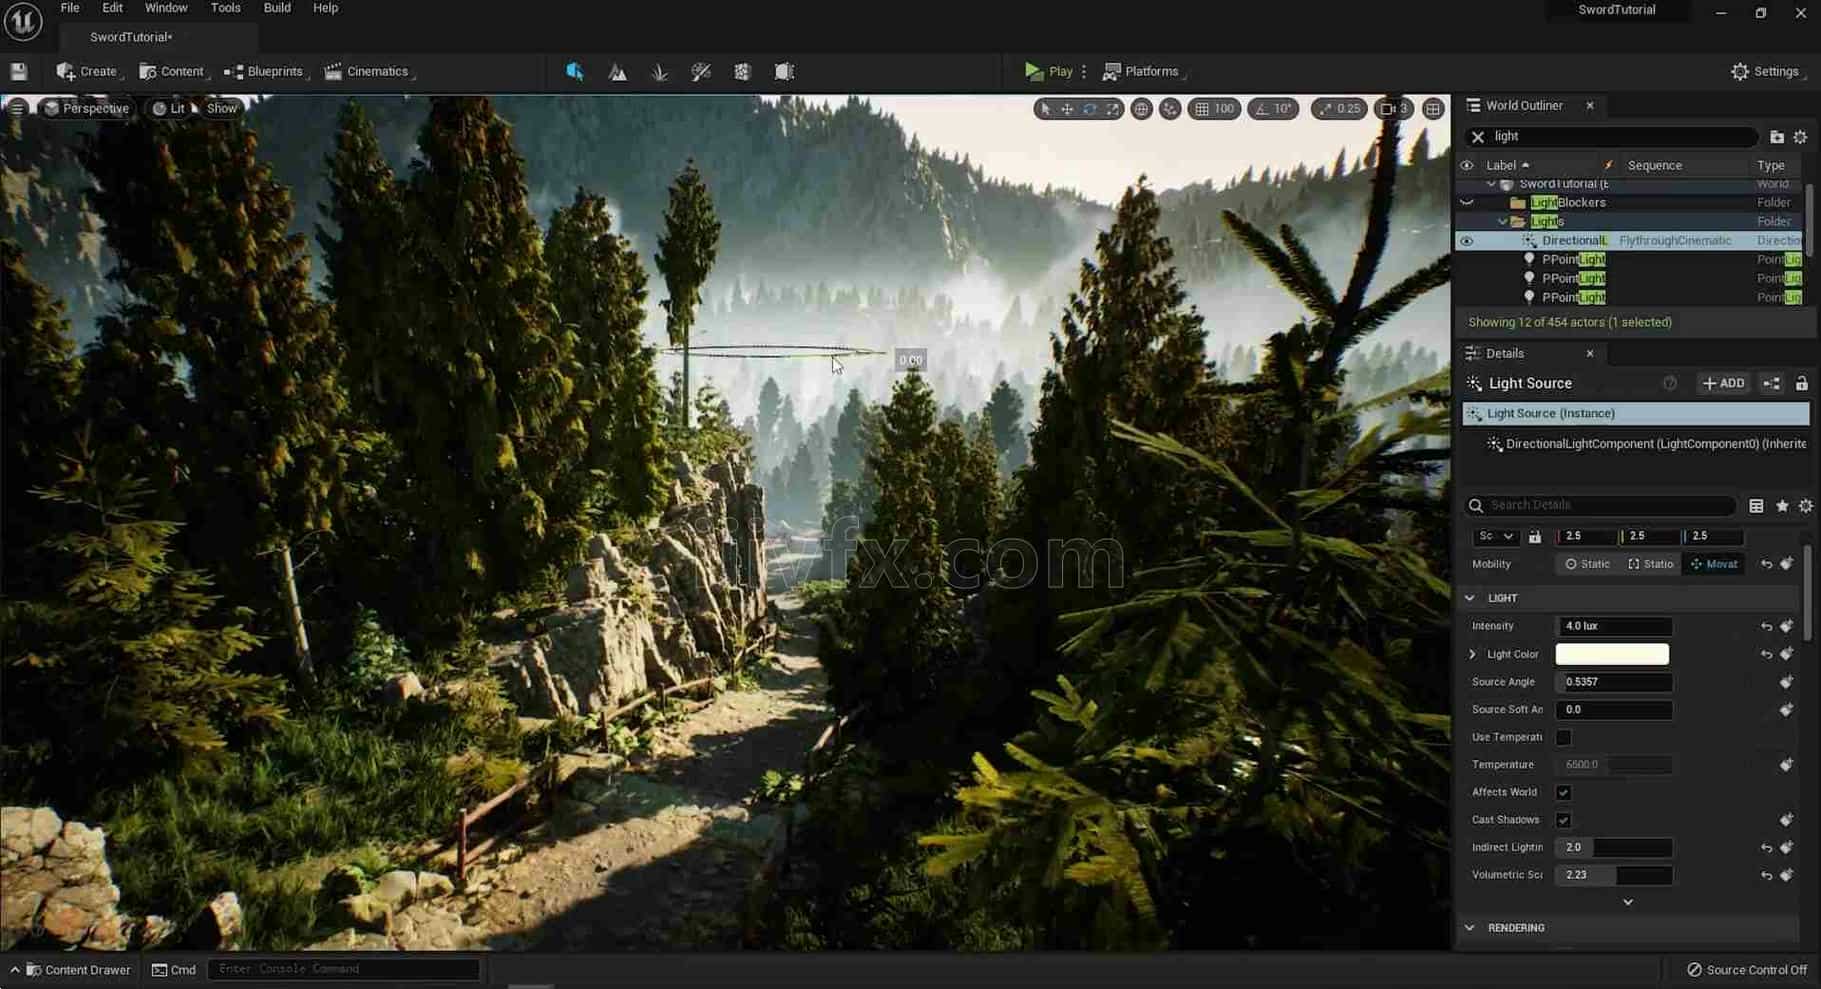Collapse the Lights folder in outliner
1821x989 pixels.
[x=1503, y=222]
